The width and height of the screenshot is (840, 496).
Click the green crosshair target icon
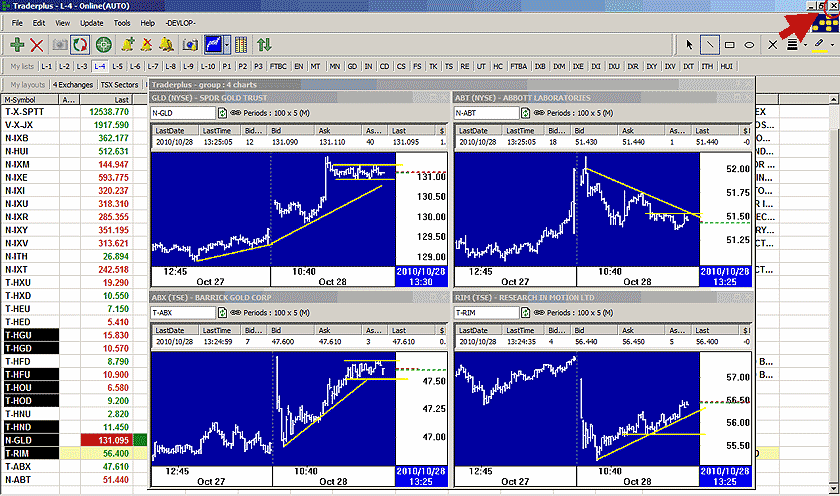(104, 45)
